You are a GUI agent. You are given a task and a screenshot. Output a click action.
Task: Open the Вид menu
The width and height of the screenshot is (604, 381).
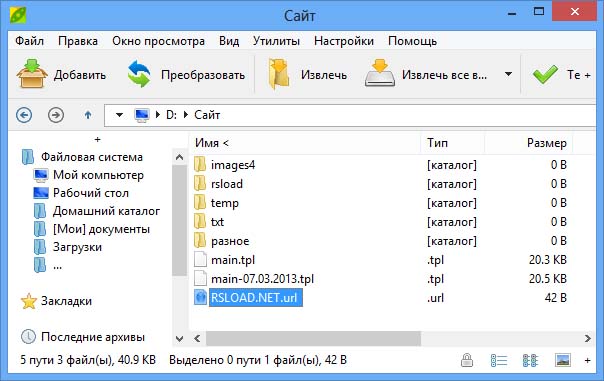click(x=229, y=41)
